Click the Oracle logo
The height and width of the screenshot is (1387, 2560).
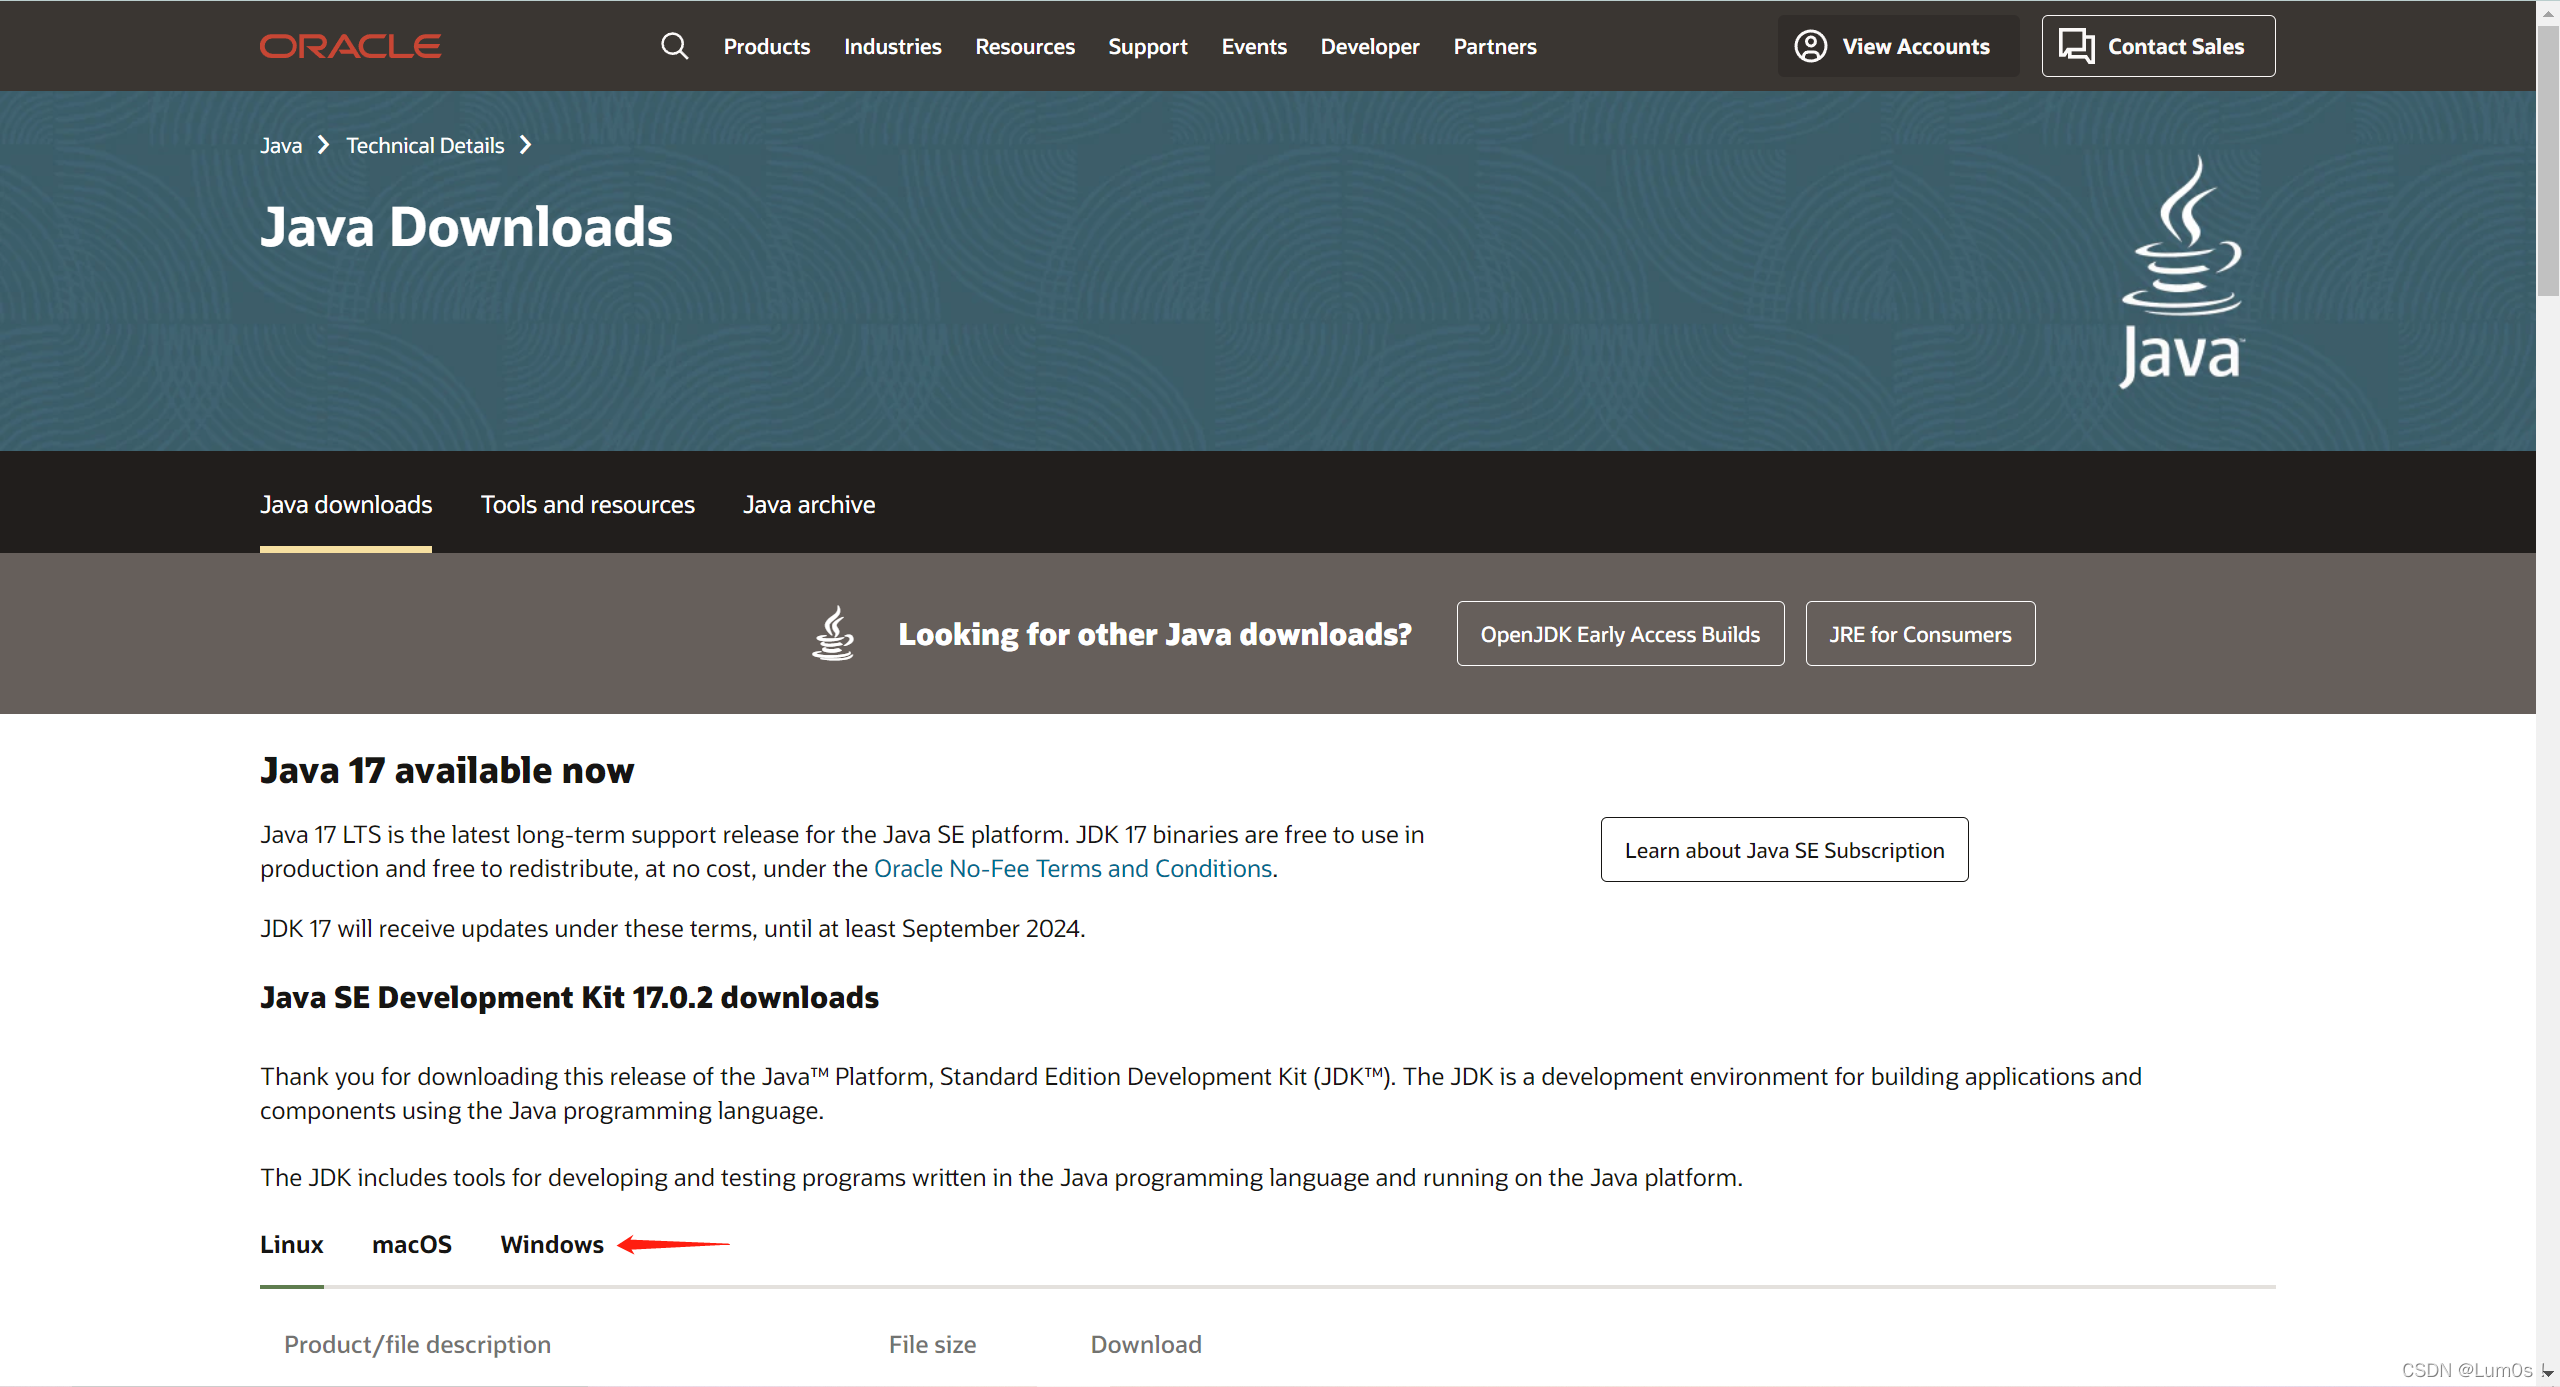click(x=350, y=46)
